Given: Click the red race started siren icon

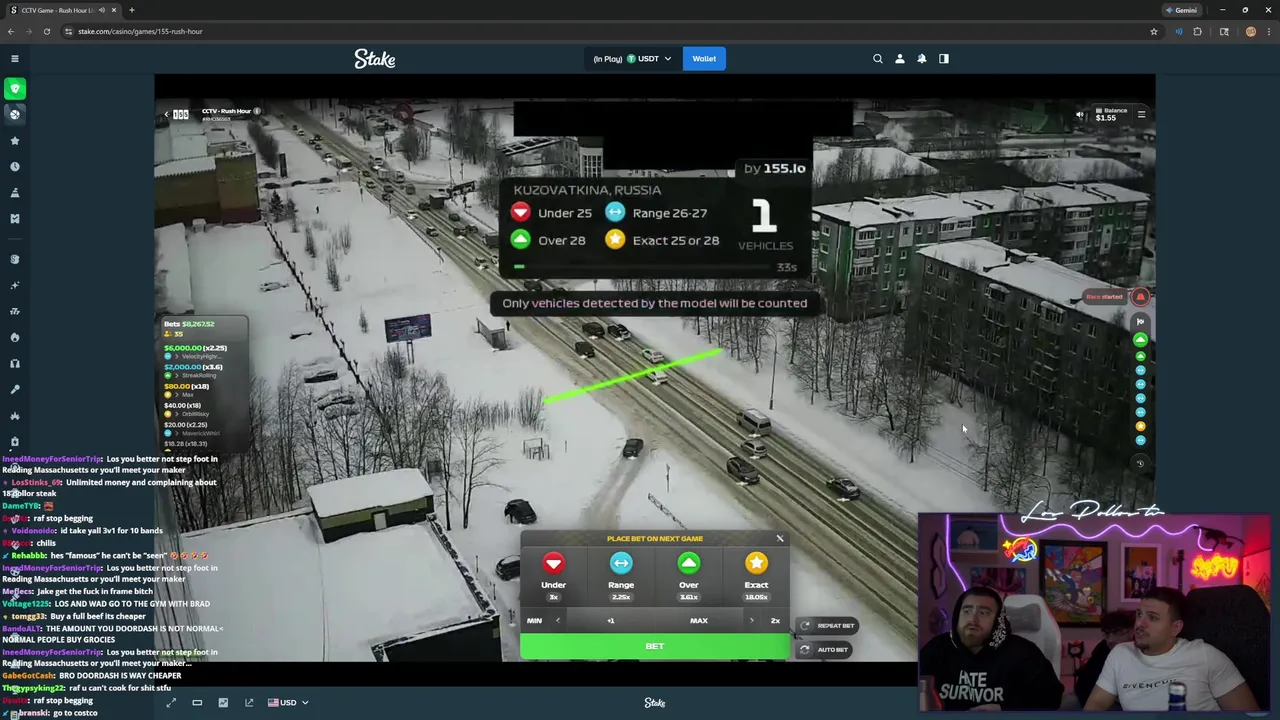Looking at the screenshot, I should pyautogui.click(x=1140, y=297).
